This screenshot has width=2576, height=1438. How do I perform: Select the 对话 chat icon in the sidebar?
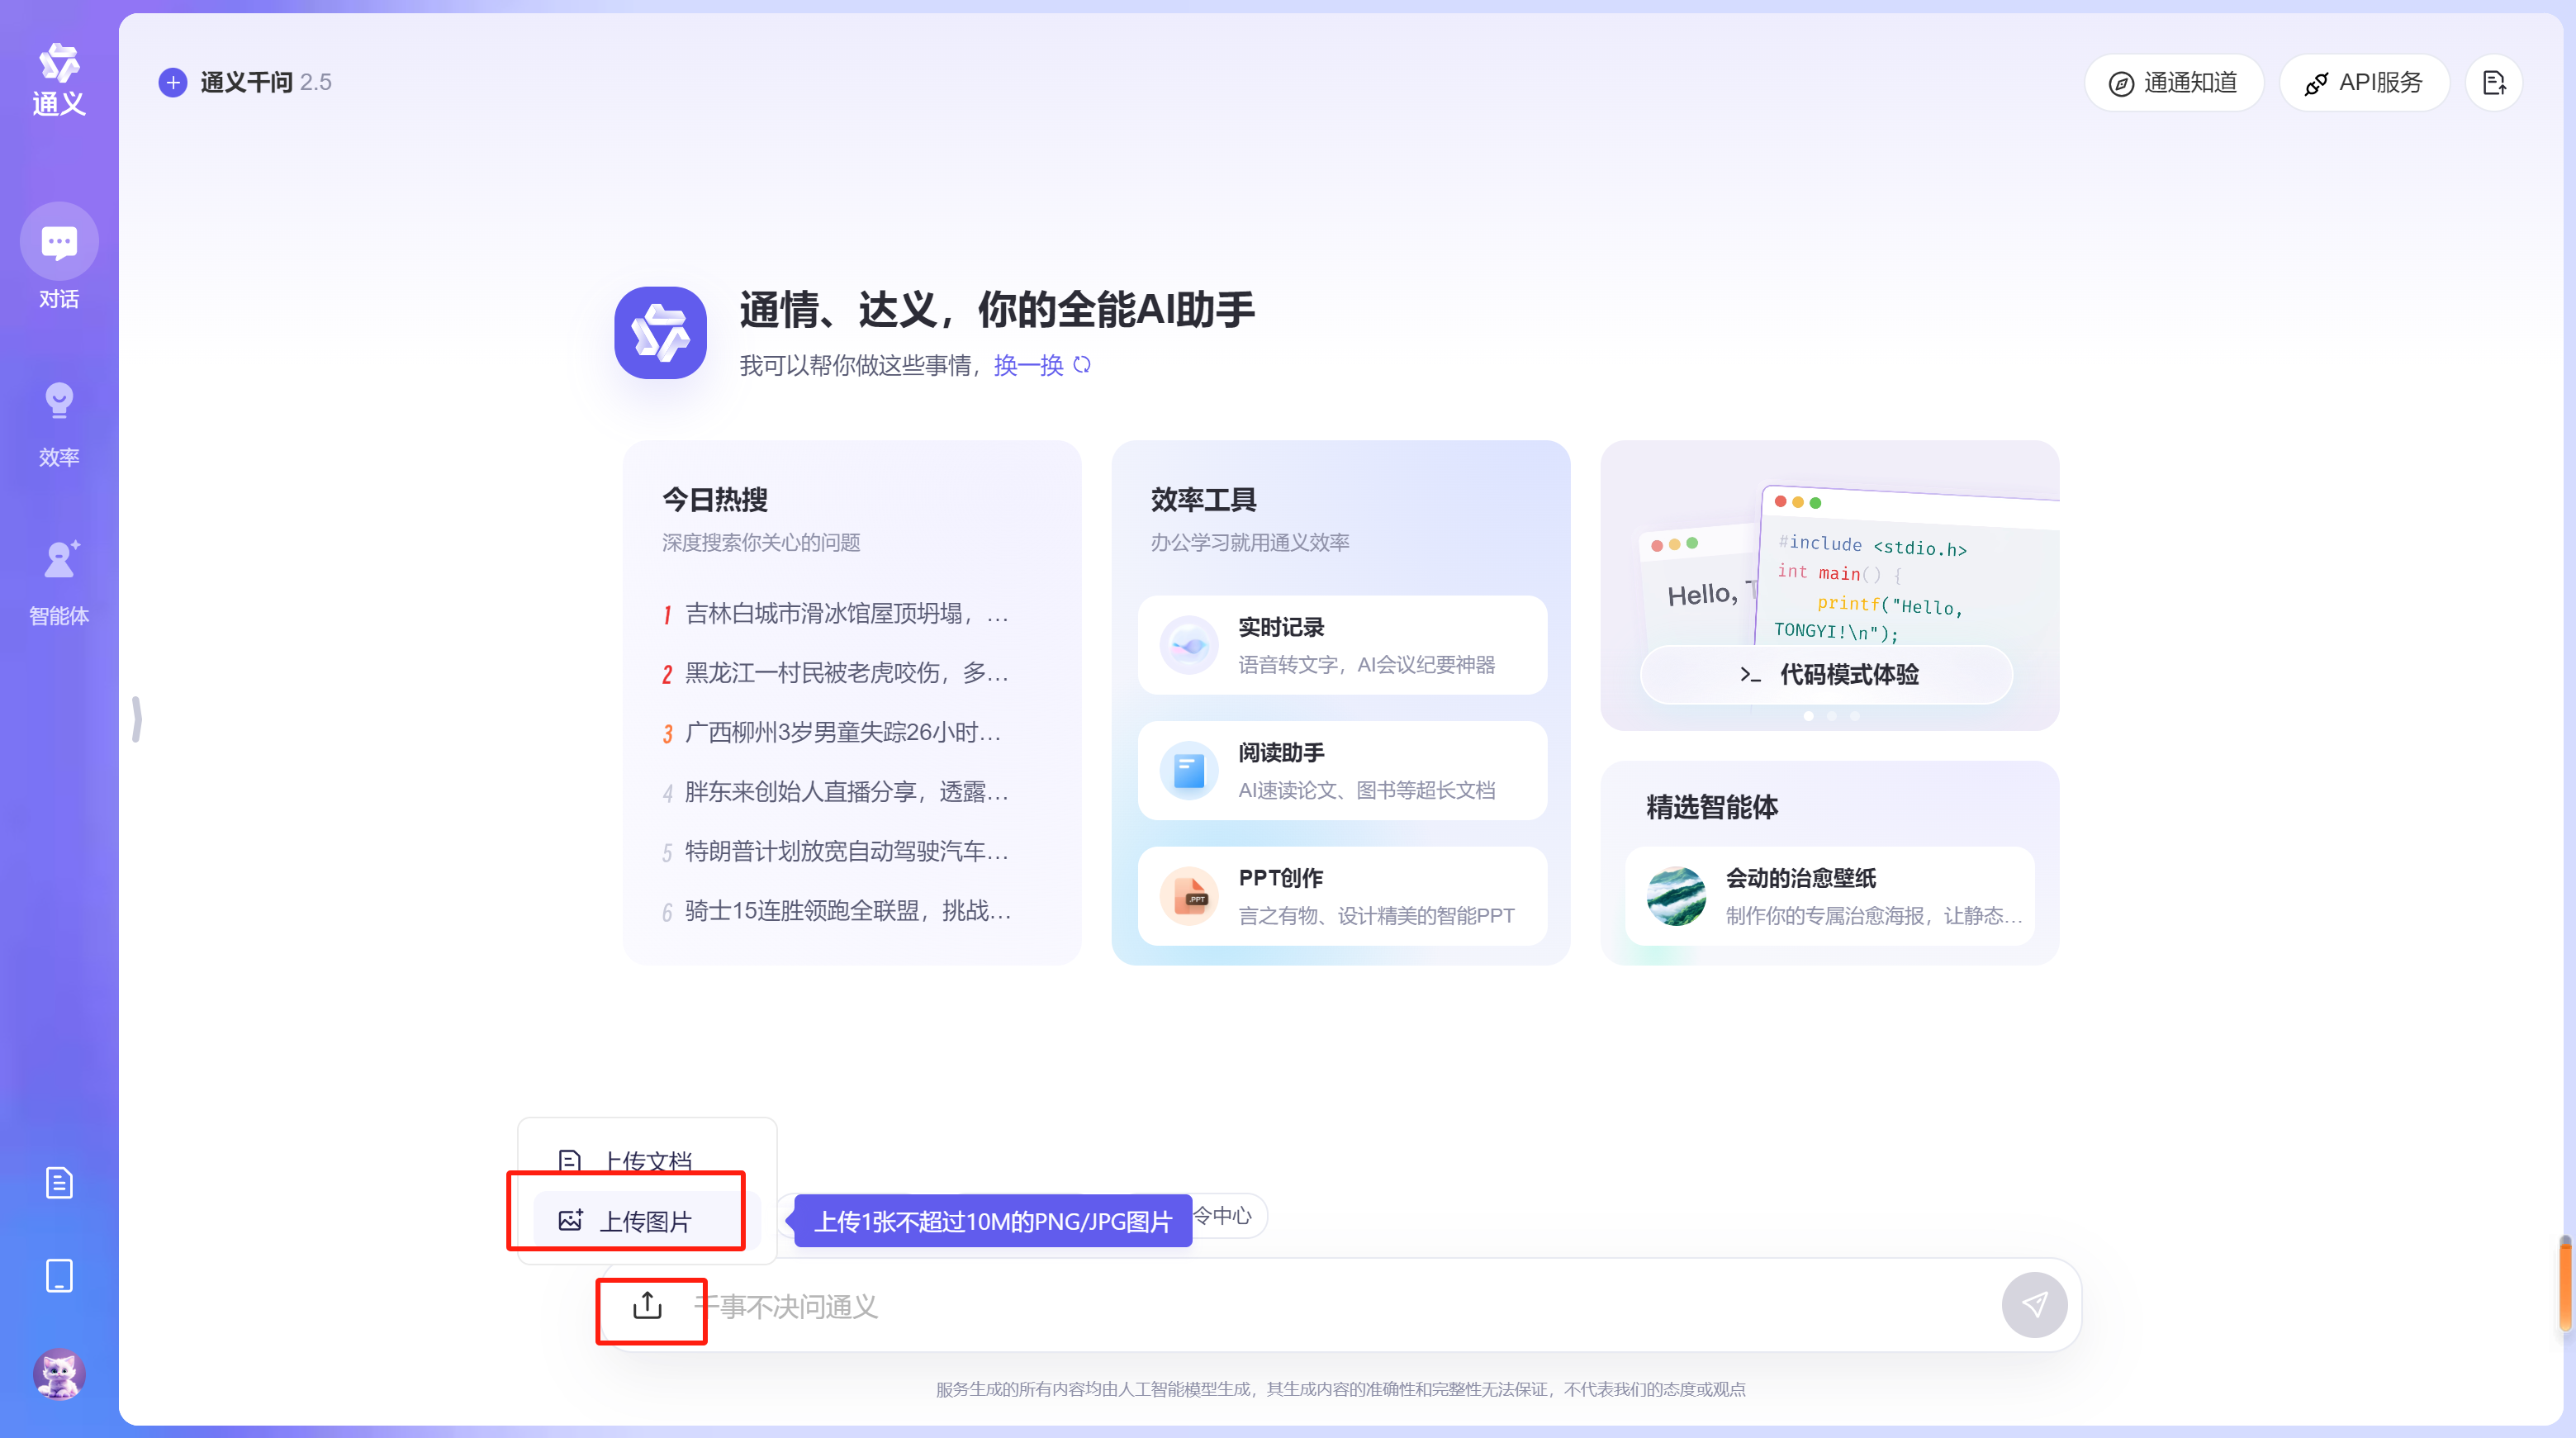coord(58,240)
